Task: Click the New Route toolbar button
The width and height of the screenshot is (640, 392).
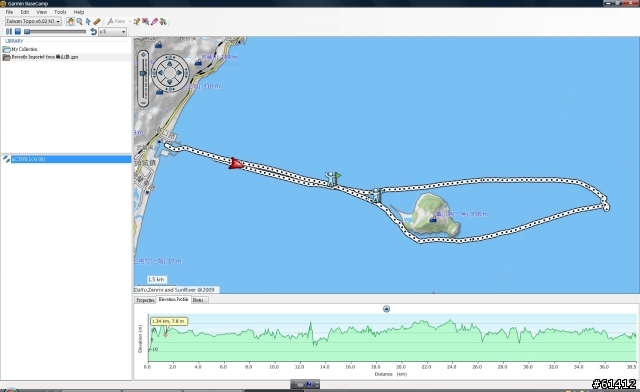Action: (x=116, y=21)
